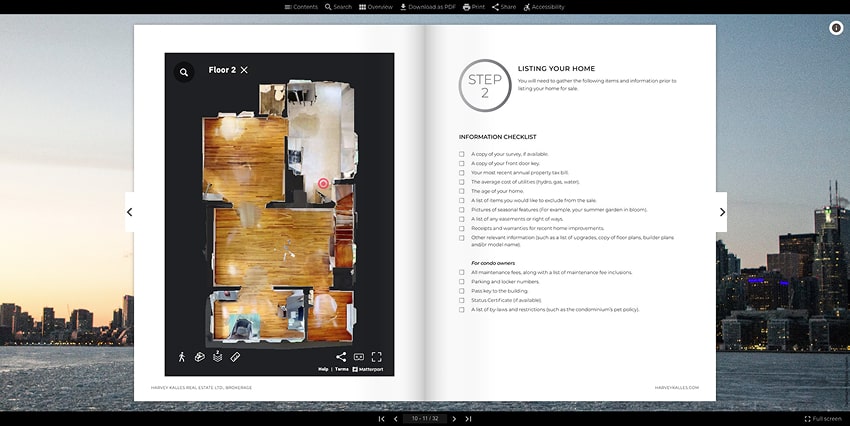The height and width of the screenshot is (426, 850).
Task: Activate the measurement ruler tool
Action: (235, 357)
